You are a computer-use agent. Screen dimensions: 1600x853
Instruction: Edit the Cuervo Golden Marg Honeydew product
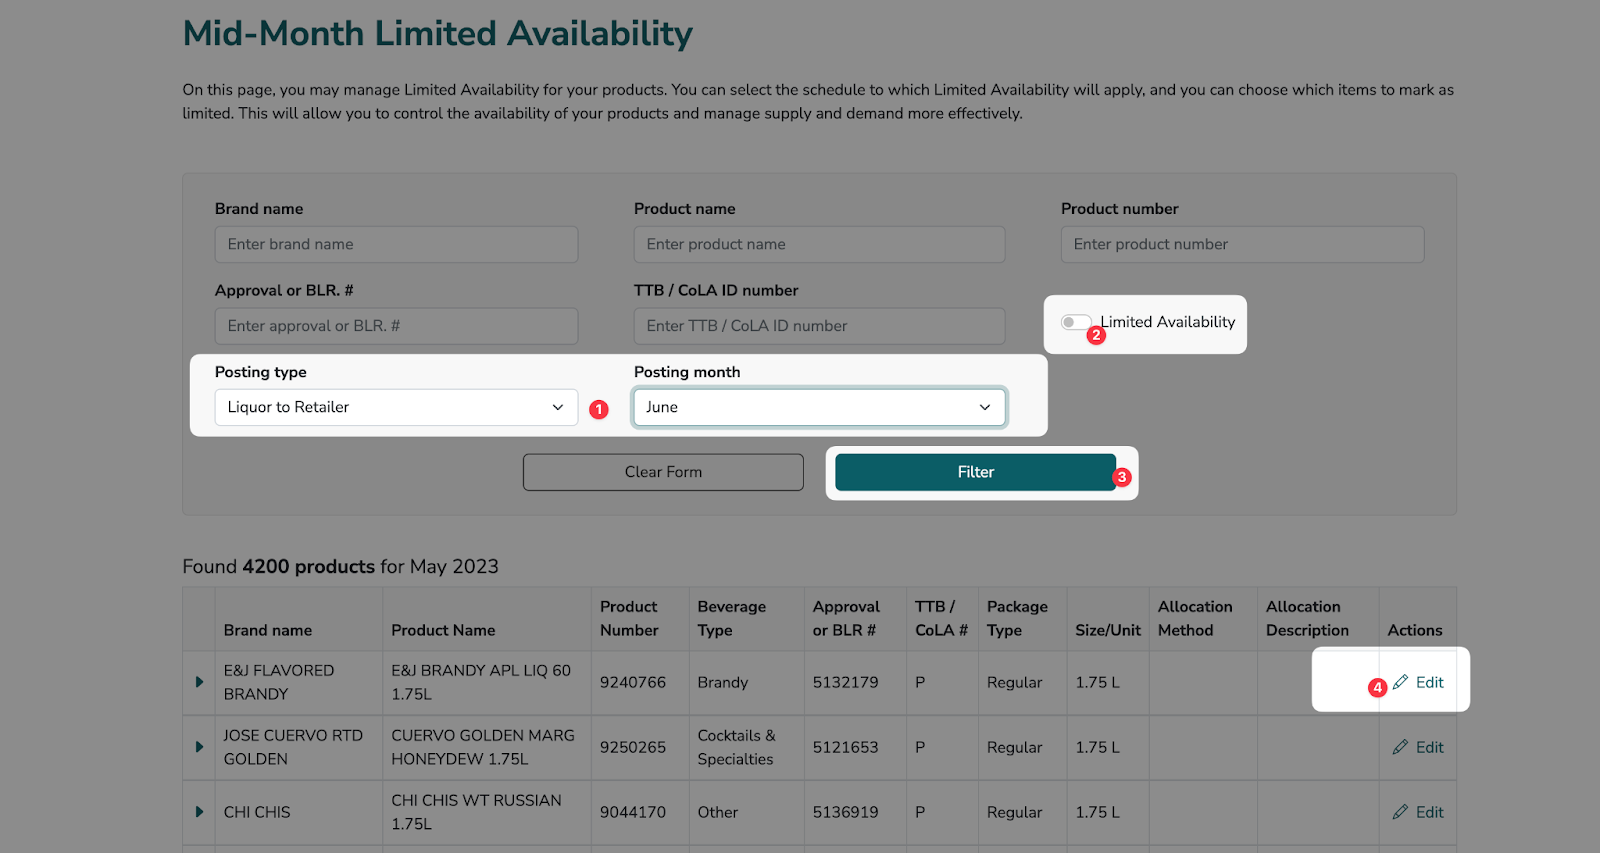coord(1418,747)
